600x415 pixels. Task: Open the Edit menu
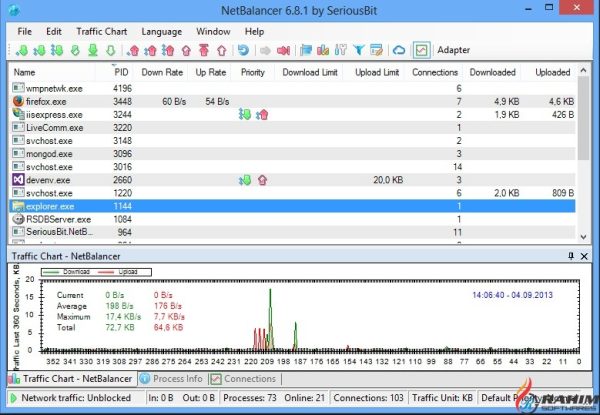point(54,32)
